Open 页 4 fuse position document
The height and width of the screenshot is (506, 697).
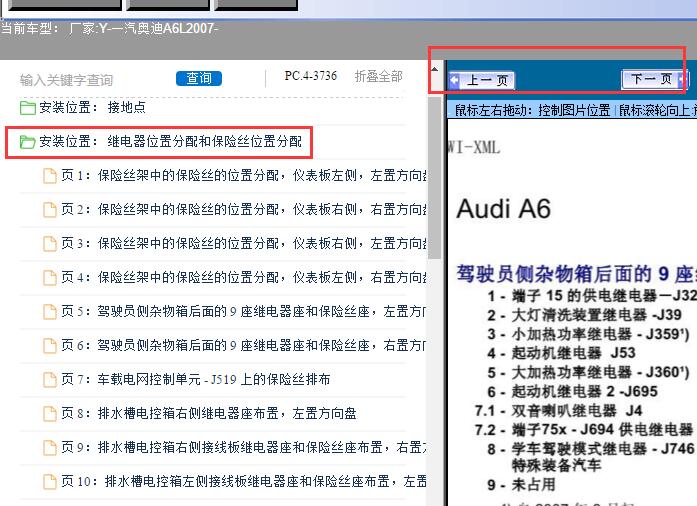point(244,277)
